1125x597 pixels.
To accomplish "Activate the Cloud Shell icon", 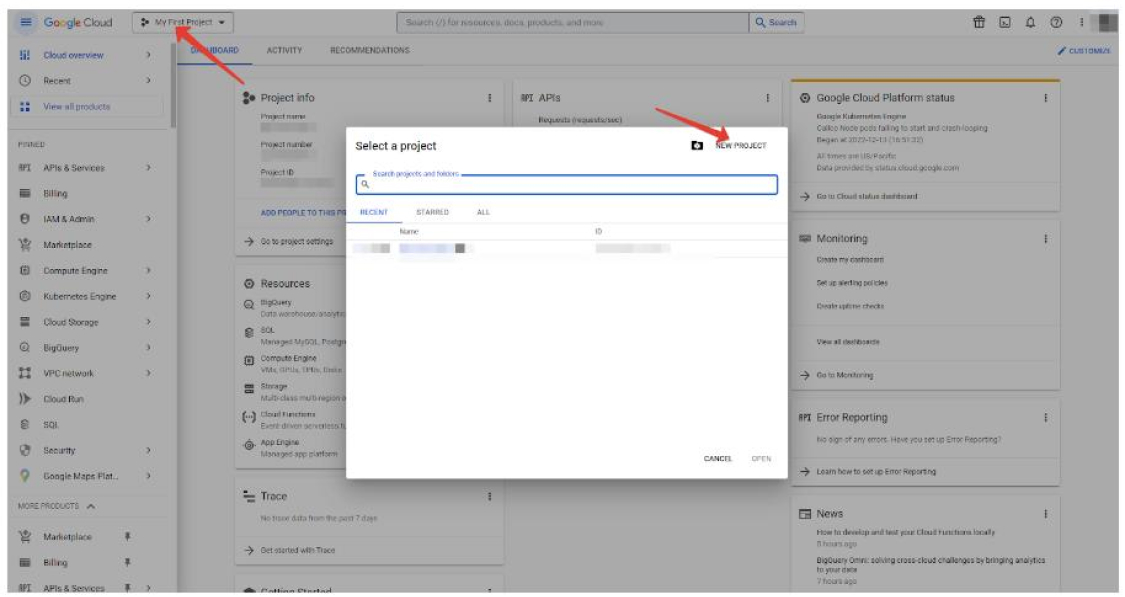I will [x=1005, y=22].
